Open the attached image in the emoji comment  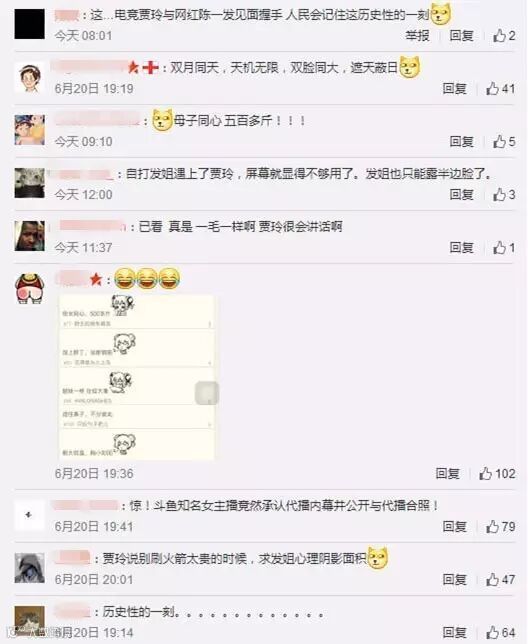tap(137, 378)
